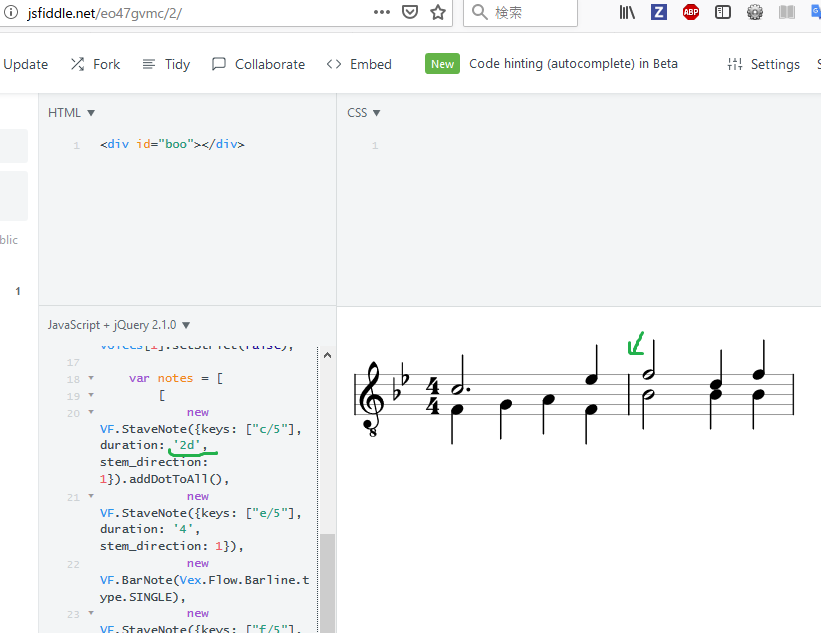
Task: Click the Zotero Z extension icon
Action: [x=659, y=12]
